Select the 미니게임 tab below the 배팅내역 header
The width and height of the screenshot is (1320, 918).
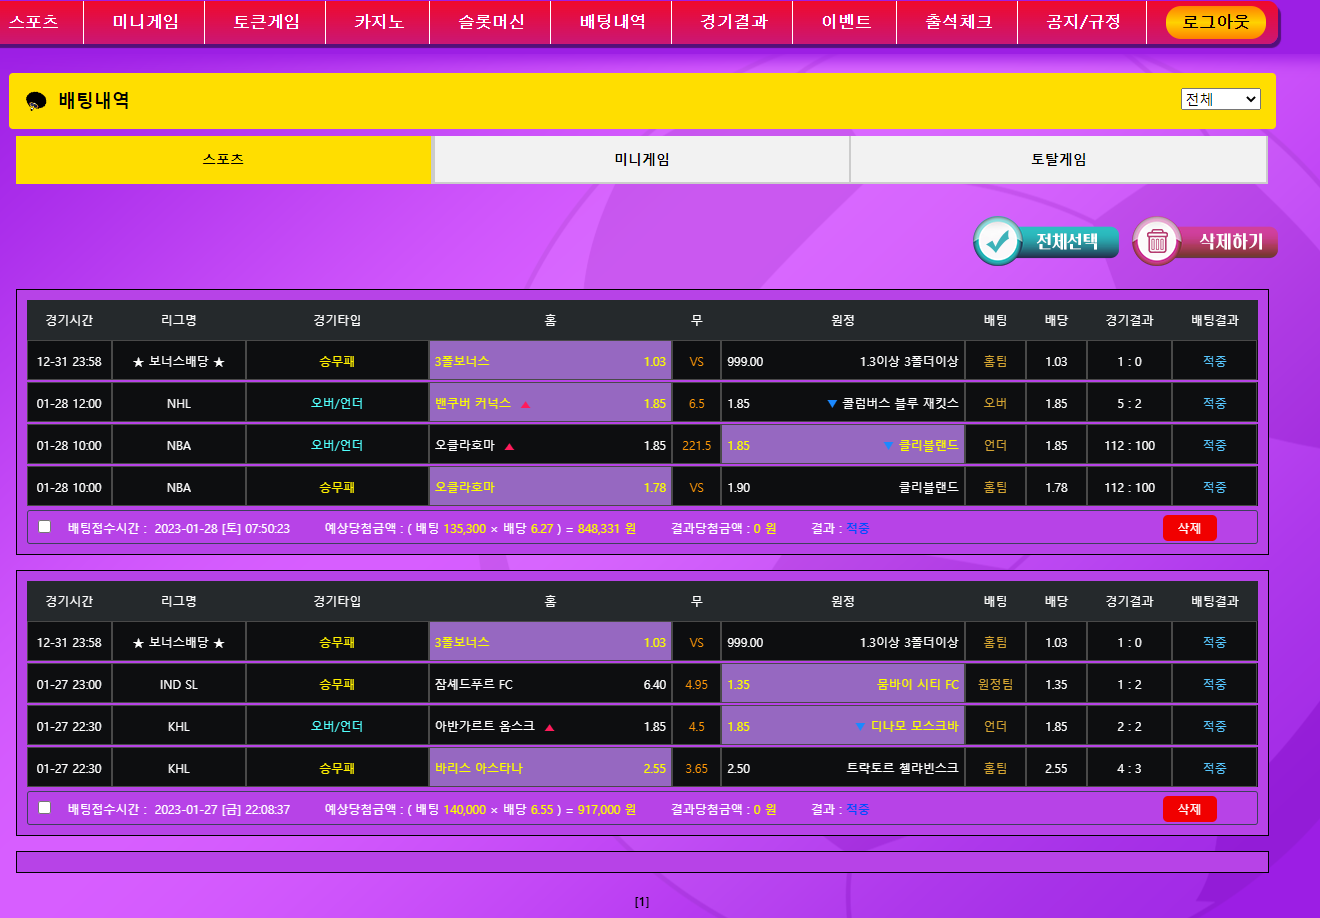pyautogui.click(x=641, y=160)
